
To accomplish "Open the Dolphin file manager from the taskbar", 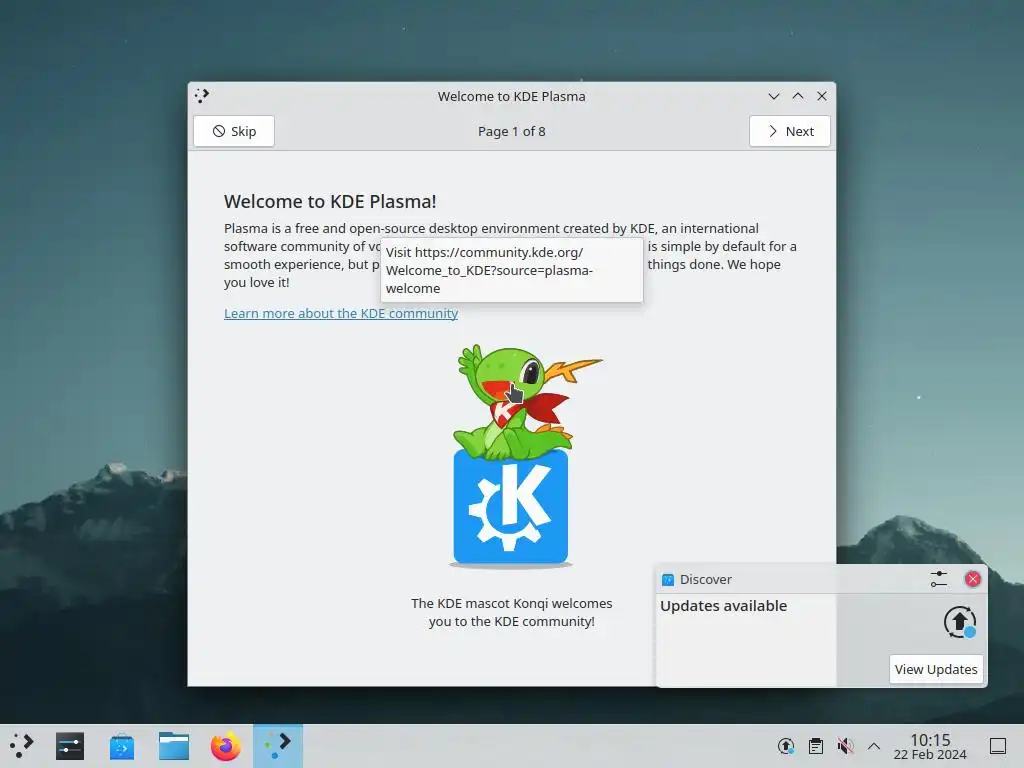I will pyautogui.click(x=174, y=746).
